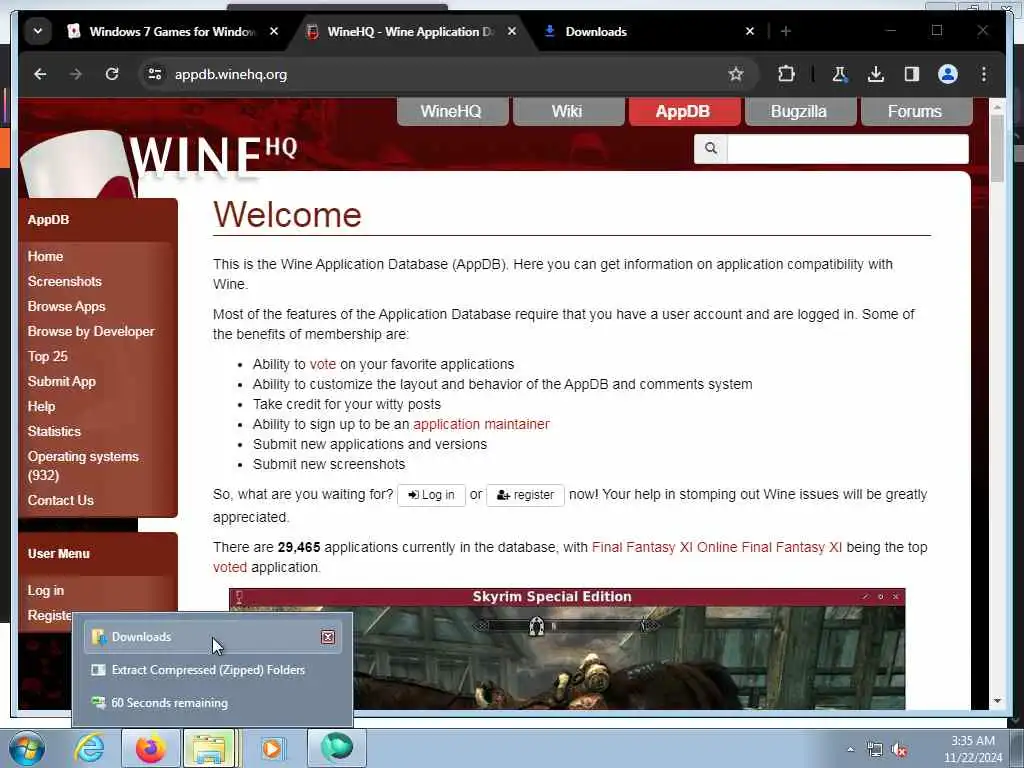Screen dimensions: 1024x768
Task: Open Contact Us sidebar link
Action: [61, 500]
